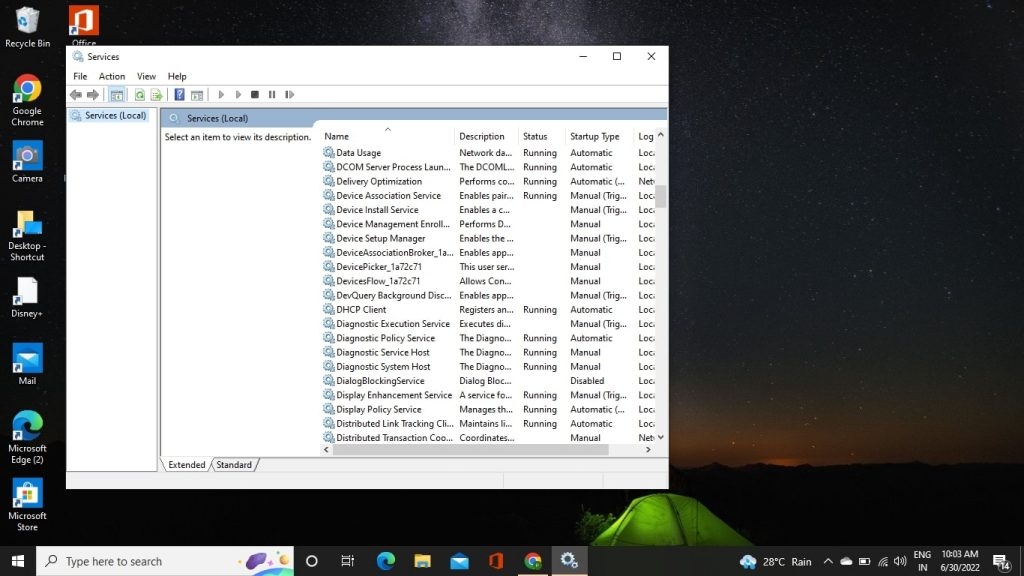This screenshot has width=1024, height=576.
Task: Click the Restart Service toolbar icon
Action: coord(289,95)
